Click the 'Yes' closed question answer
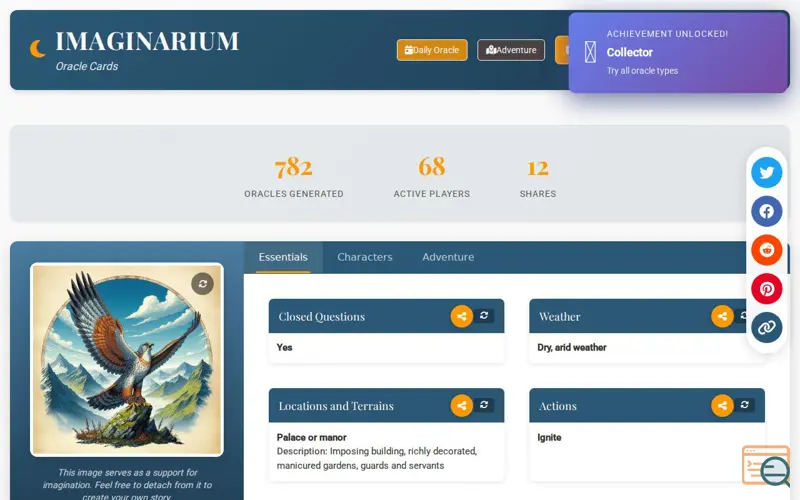Image resolution: width=800 pixels, height=500 pixels. pos(284,347)
